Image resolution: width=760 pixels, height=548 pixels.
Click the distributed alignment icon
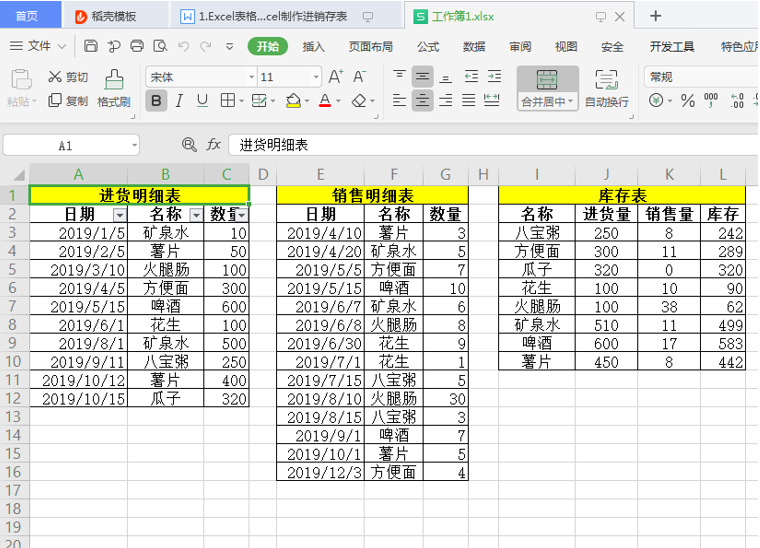(491, 101)
